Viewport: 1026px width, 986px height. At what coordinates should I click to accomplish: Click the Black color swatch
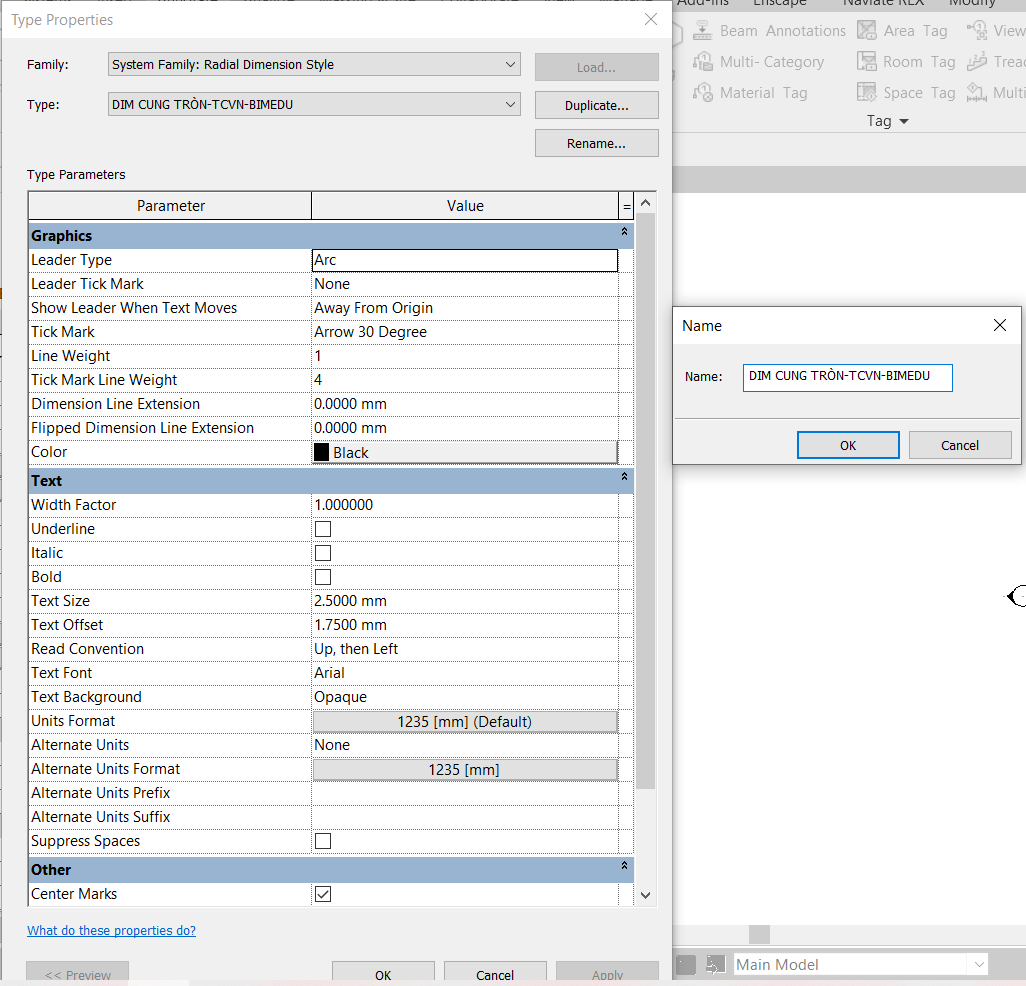coord(323,451)
